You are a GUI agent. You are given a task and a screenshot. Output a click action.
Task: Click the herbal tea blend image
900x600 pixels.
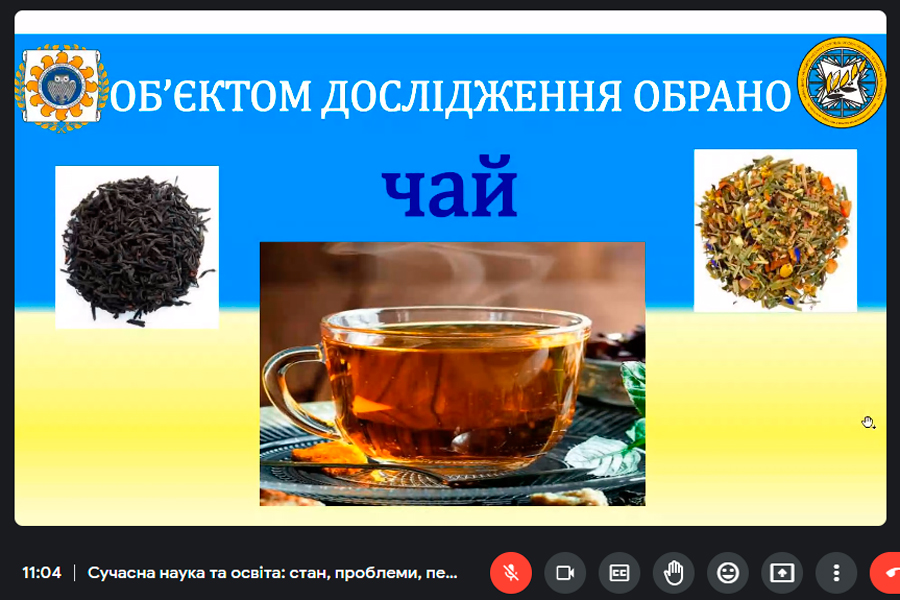[775, 231]
